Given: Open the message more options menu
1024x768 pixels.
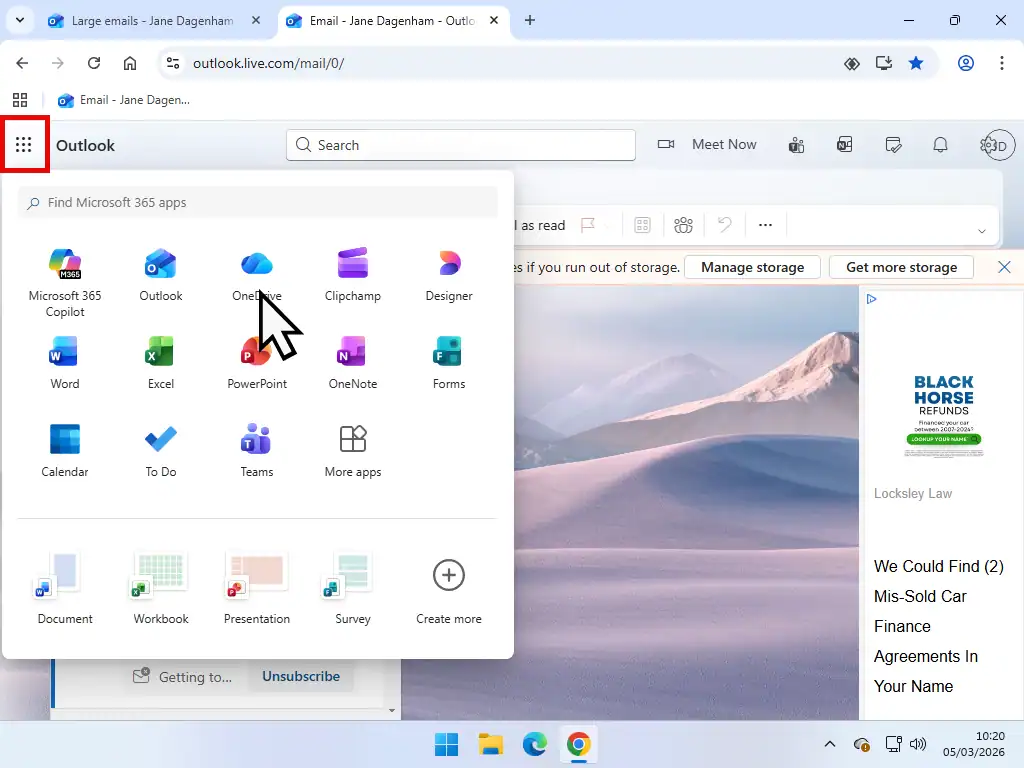Looking at the screenshot, I should point(765,224).
